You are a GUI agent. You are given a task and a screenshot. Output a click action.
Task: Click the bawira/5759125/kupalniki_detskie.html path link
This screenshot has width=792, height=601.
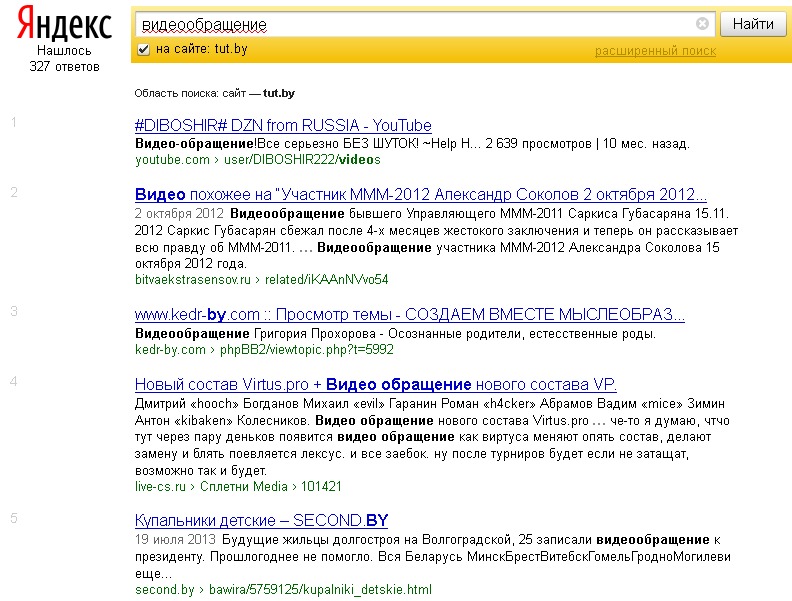tap(320, 589)
